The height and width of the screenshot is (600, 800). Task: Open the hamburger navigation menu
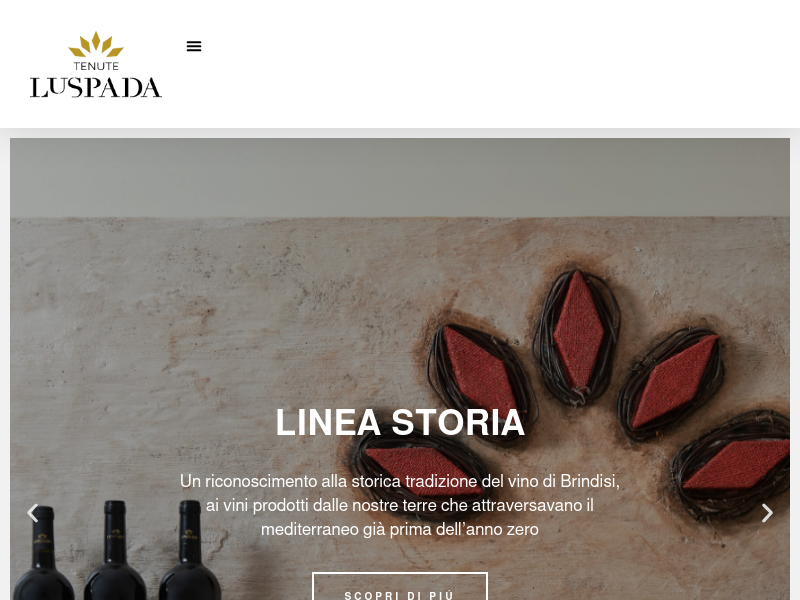click(194, 46)
